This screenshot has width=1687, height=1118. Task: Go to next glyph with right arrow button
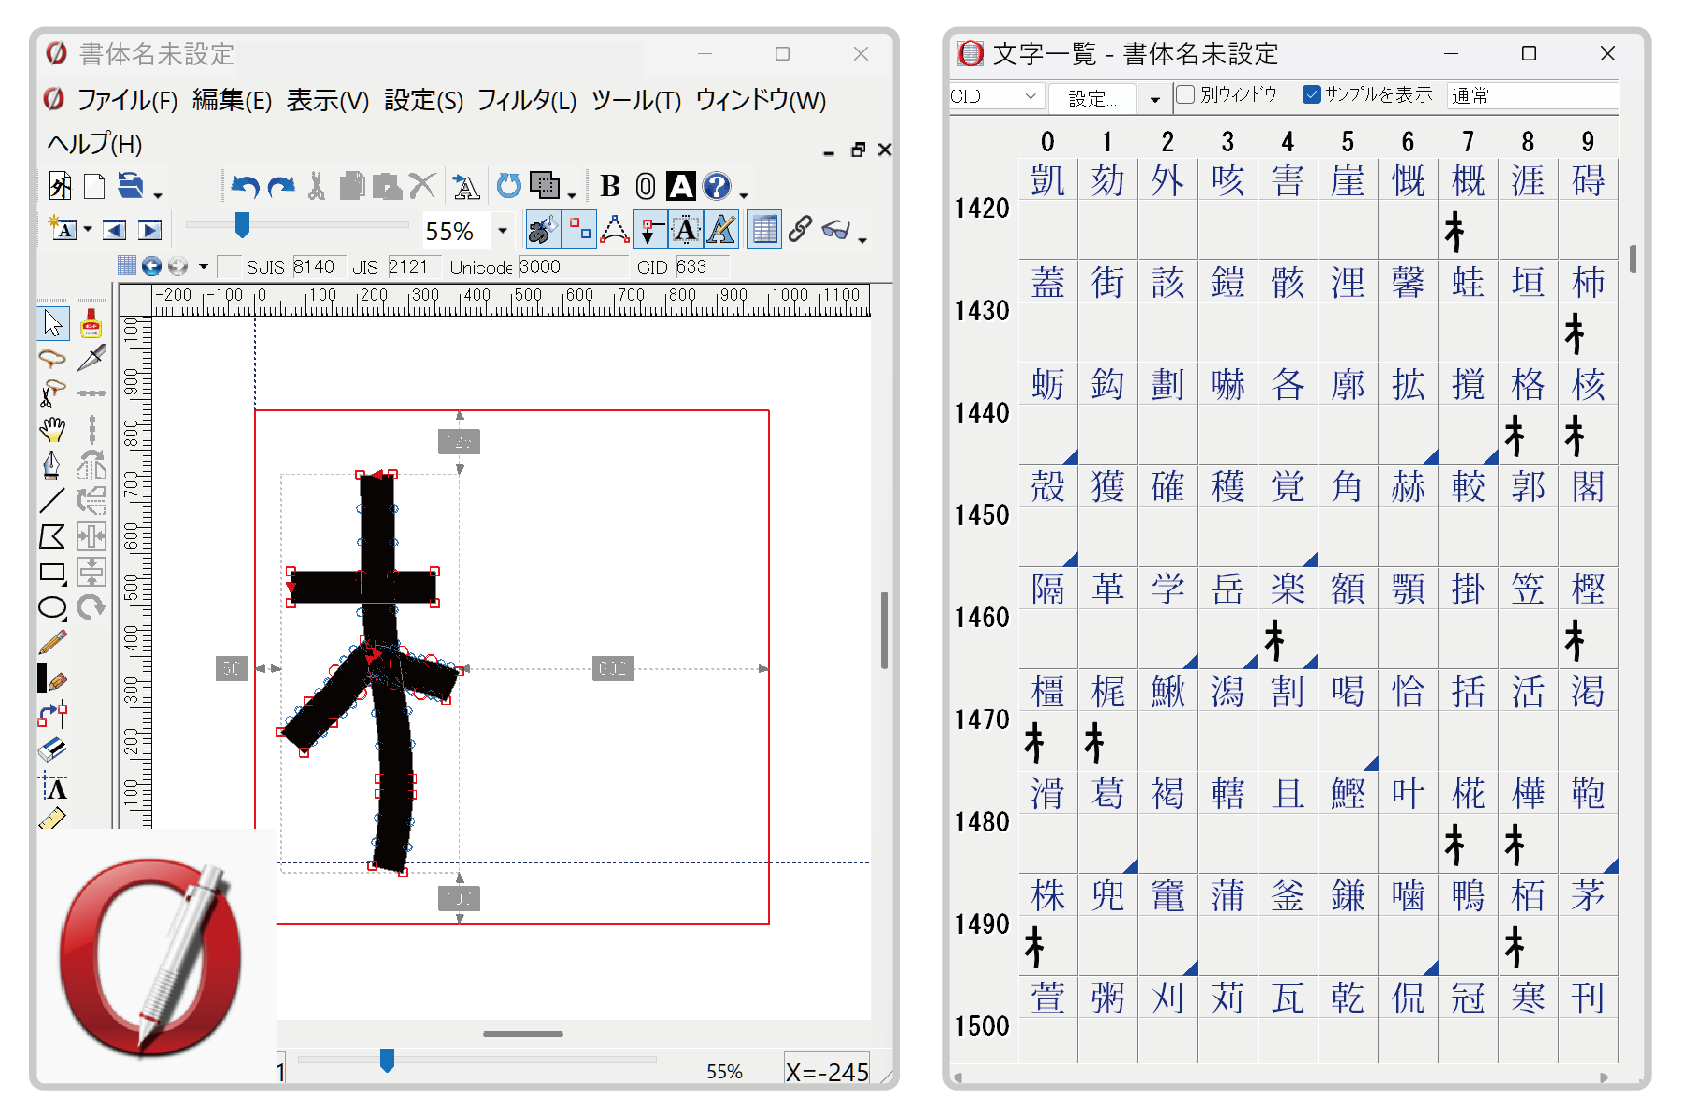[150, 231]
